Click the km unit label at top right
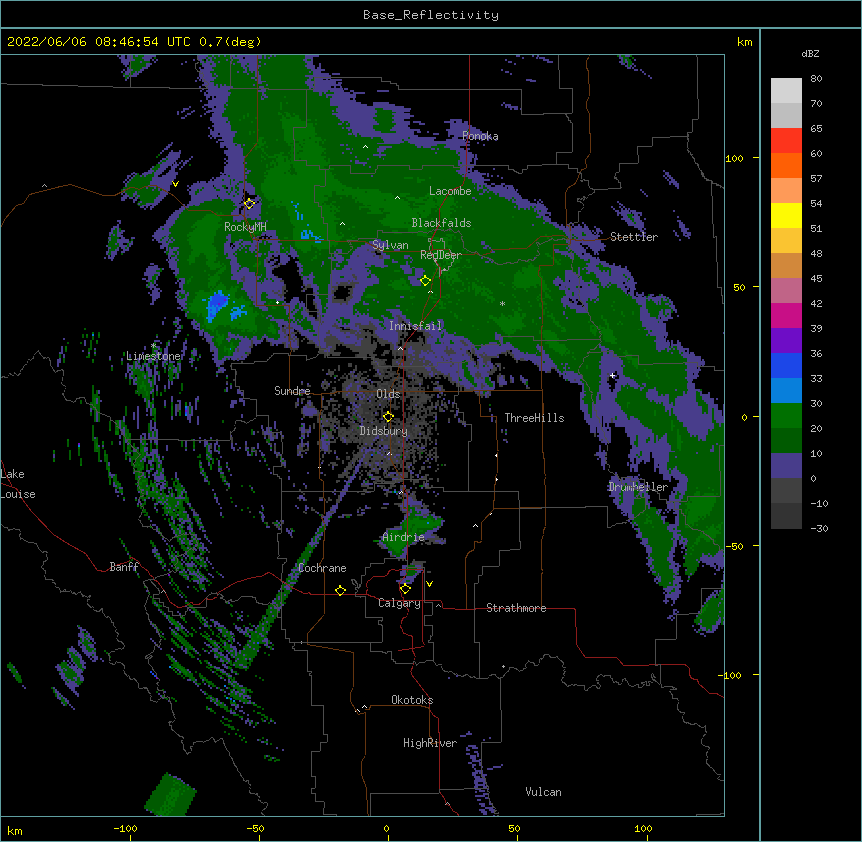 [x=744, y=42]
